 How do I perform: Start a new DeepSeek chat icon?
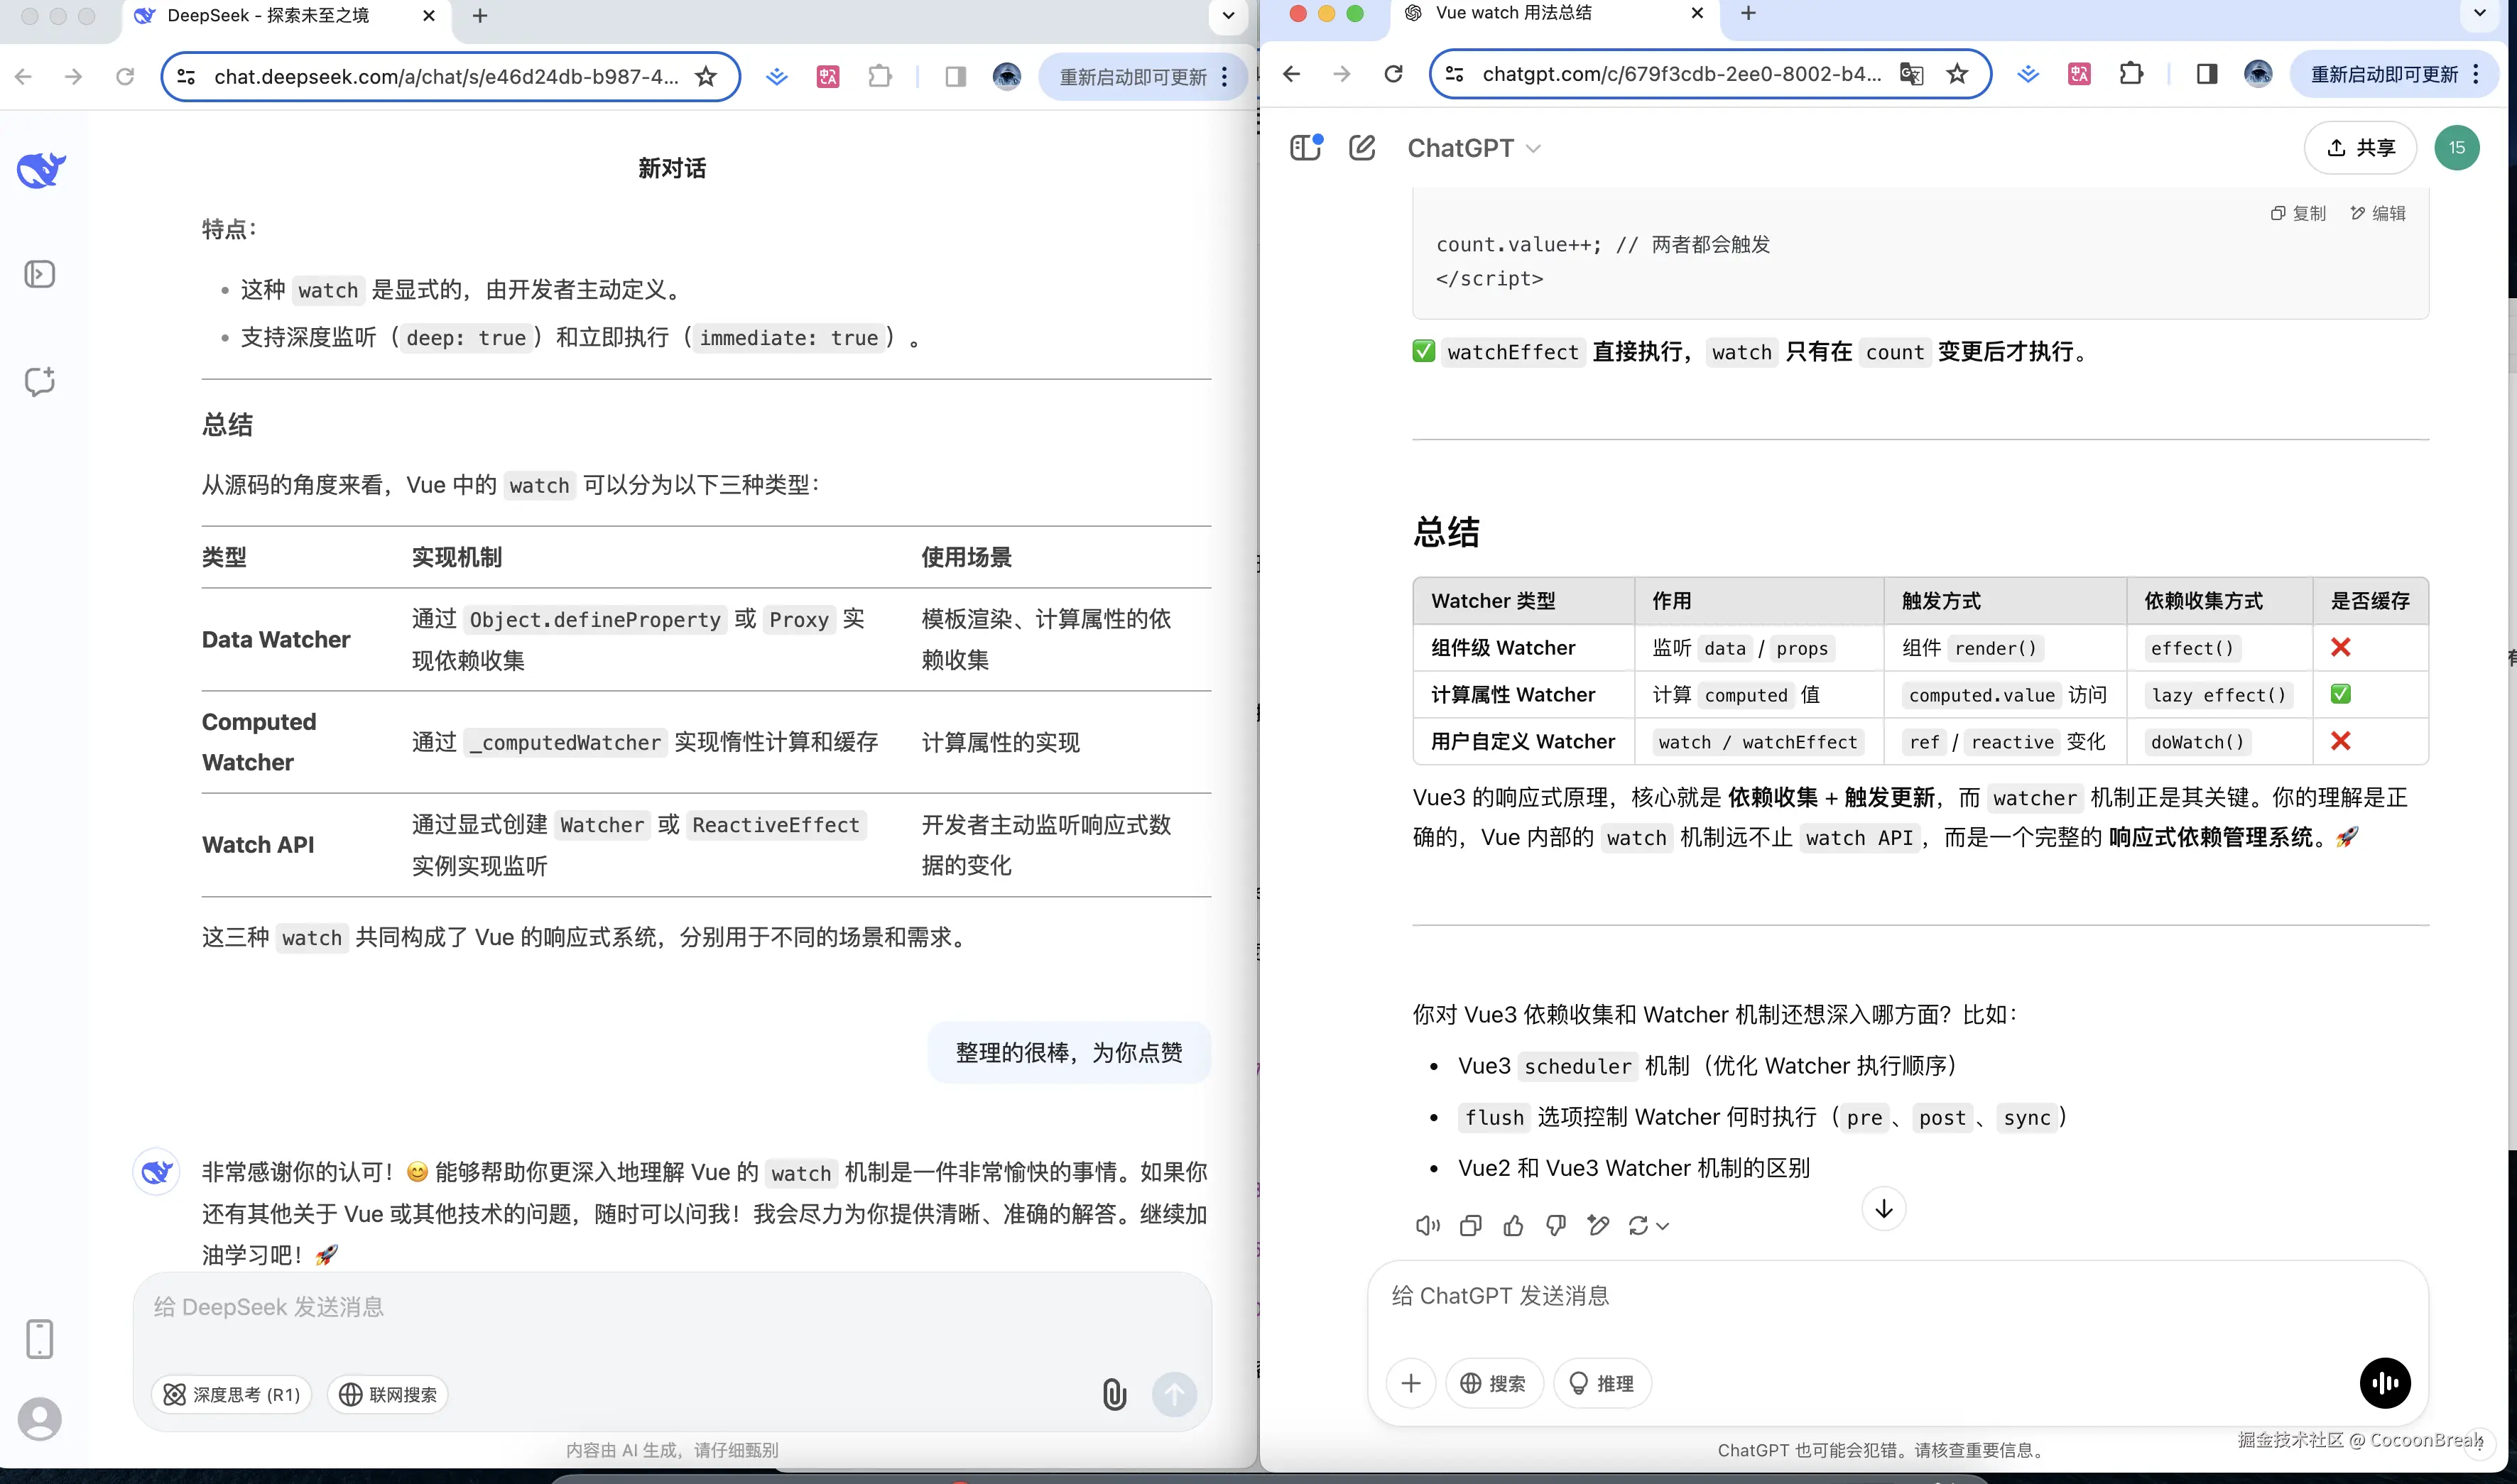point(40,381)
